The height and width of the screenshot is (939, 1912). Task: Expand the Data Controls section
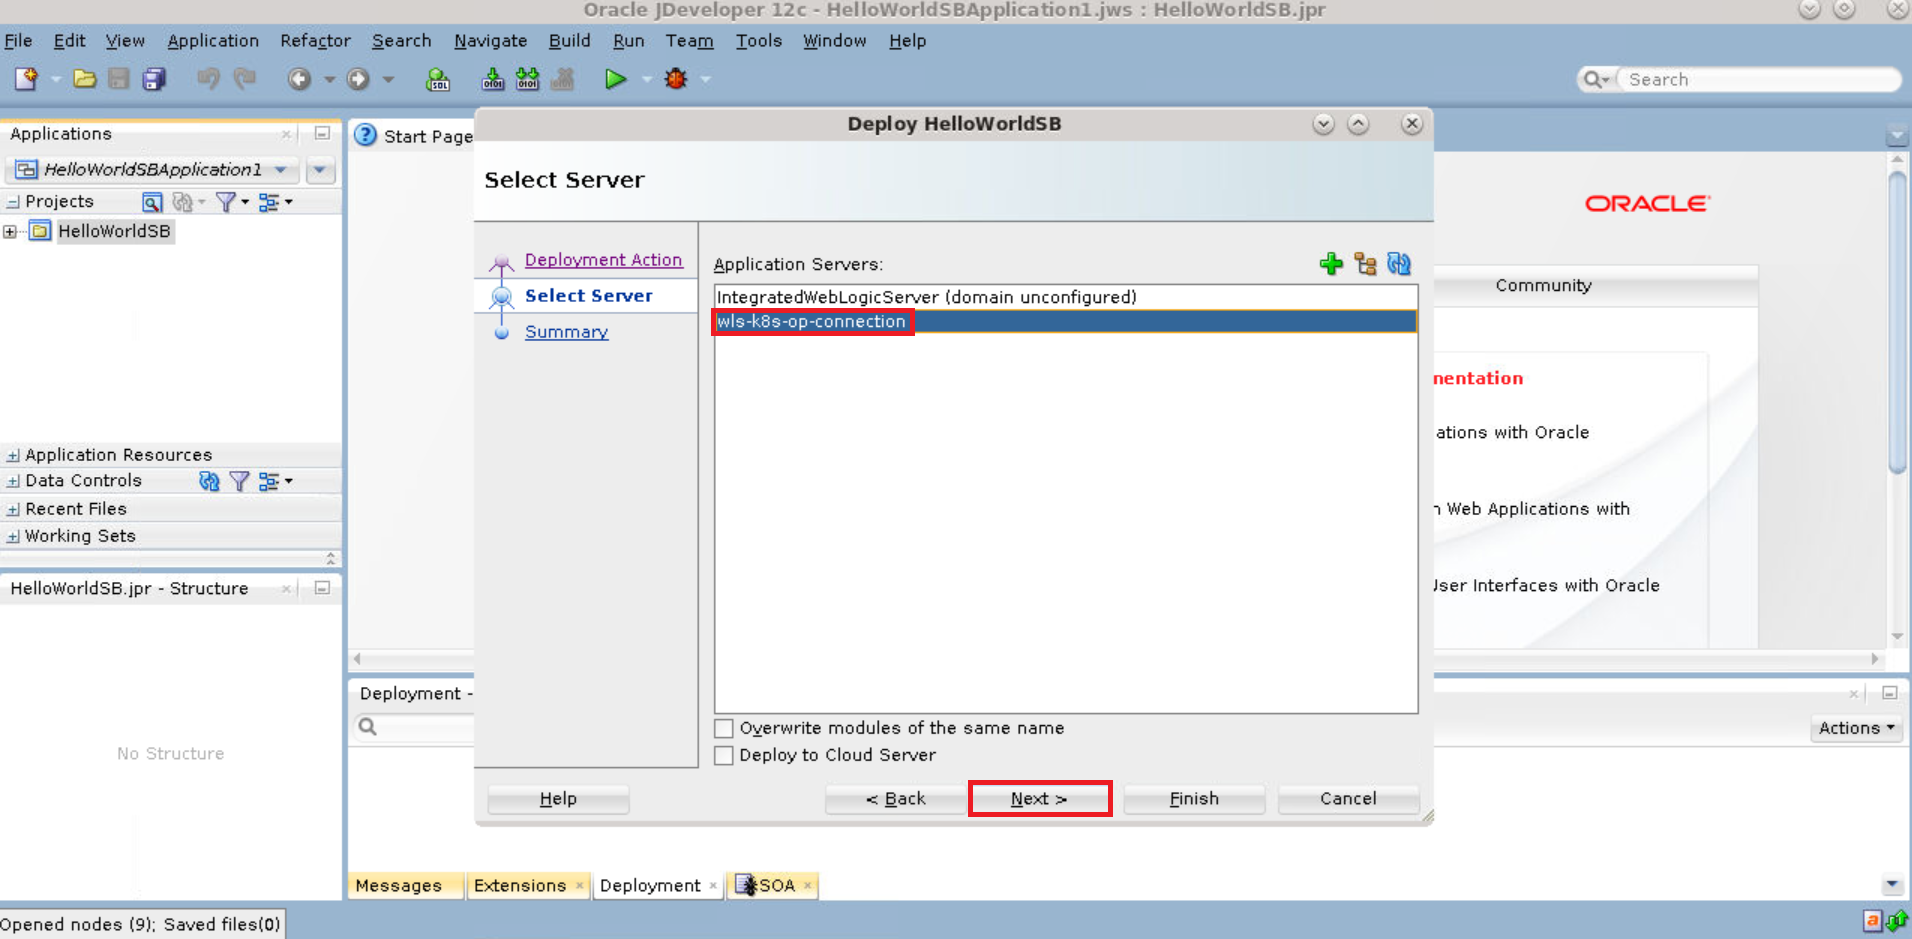[13, 481]
